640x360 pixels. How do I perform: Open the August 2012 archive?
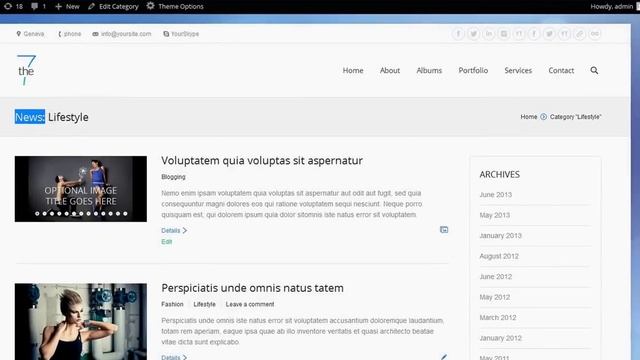[x=499, y=256]
